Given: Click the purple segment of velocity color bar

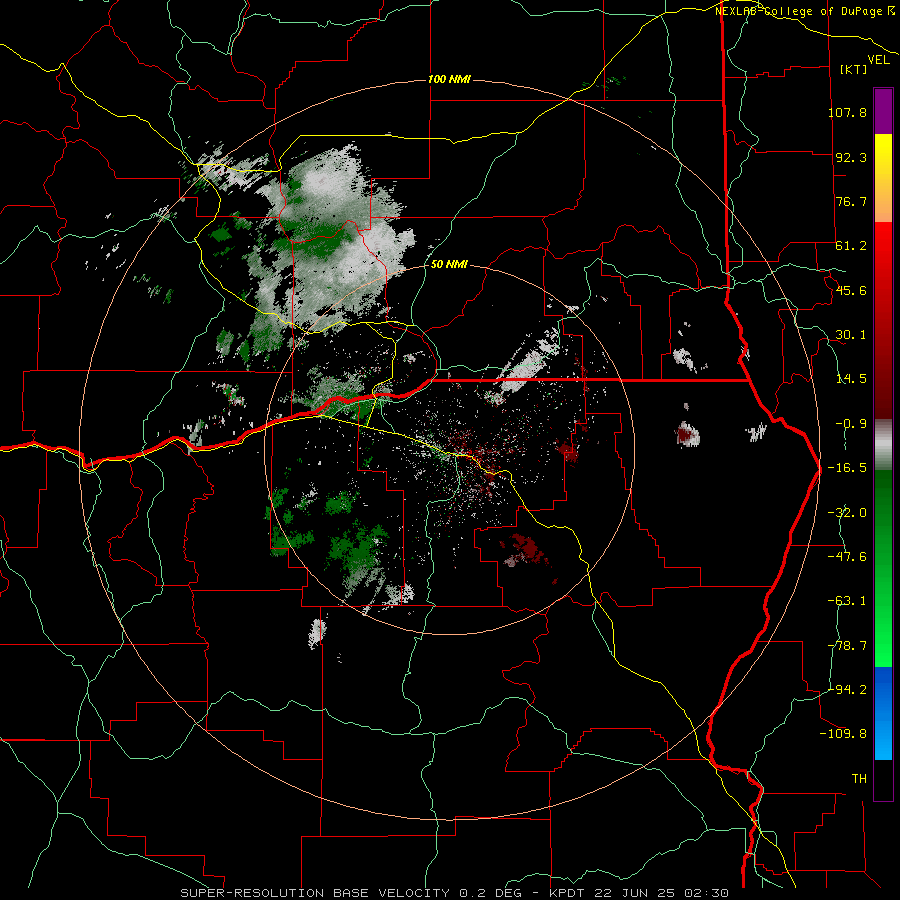Looking at the screenshot, I should 883,112.
